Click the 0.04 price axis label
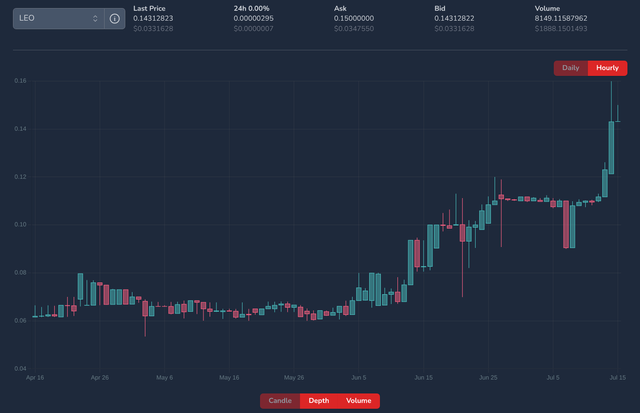 click(x=20, y=369)
